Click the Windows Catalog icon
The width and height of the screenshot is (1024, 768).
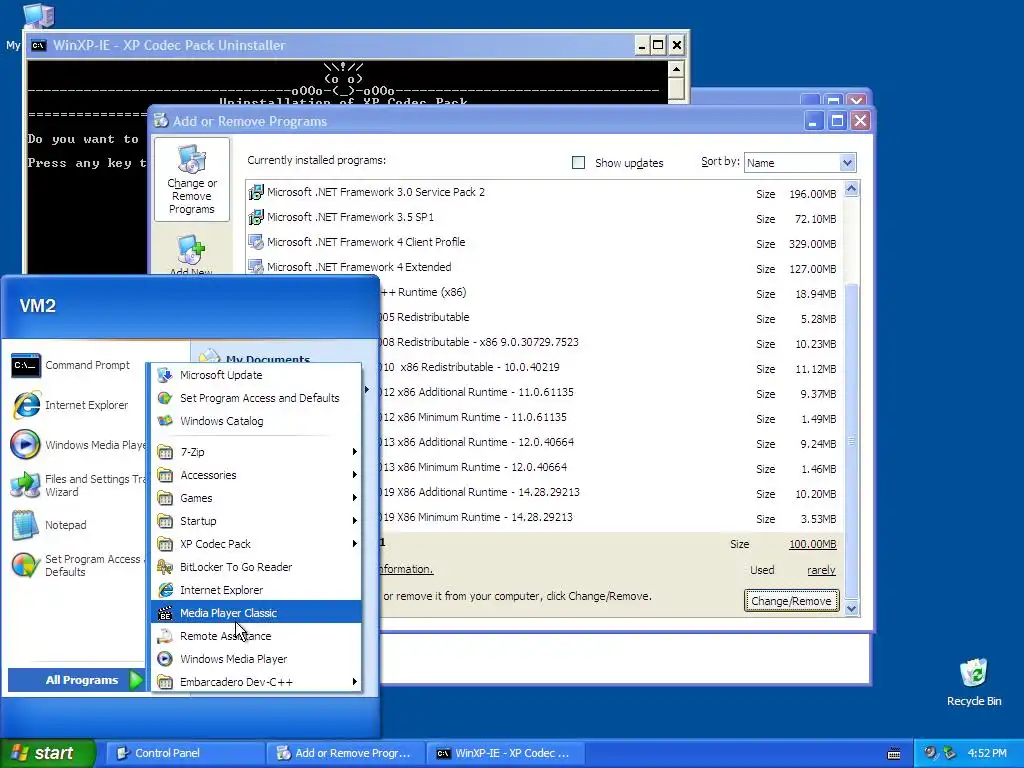(165, 421)
